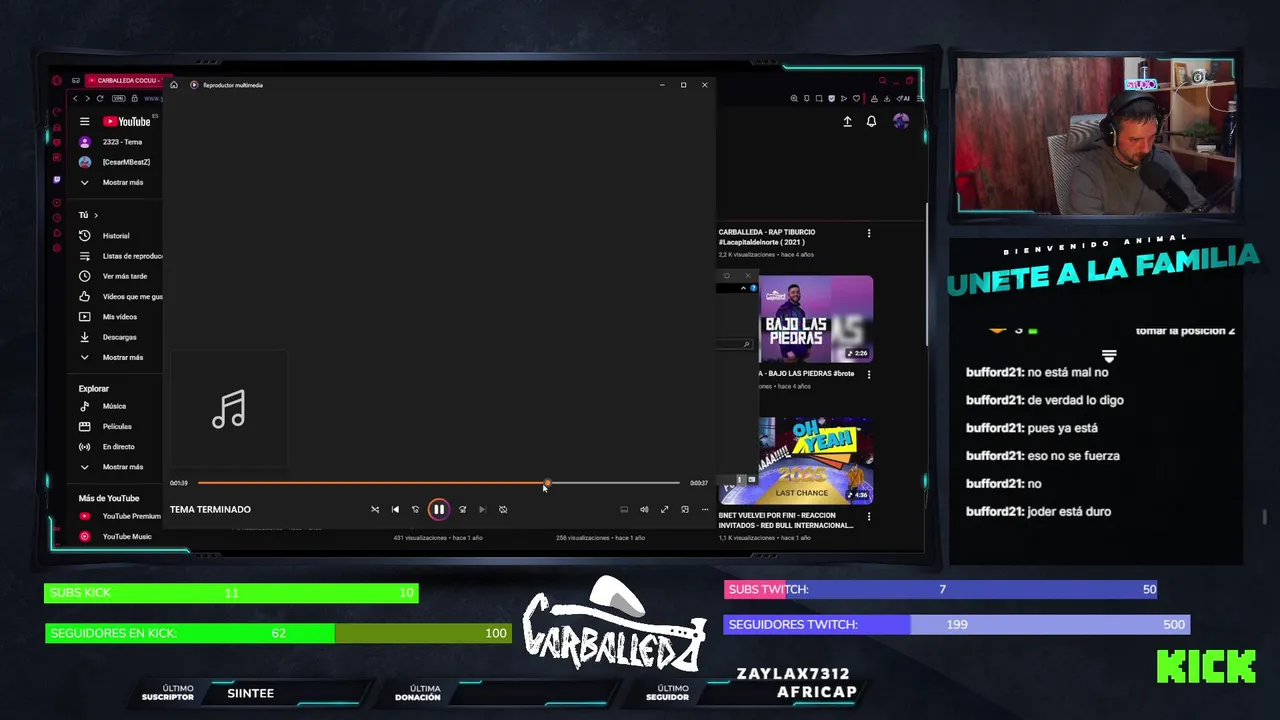
Task: Click the YouTube logo
Action: pos(127,121)
